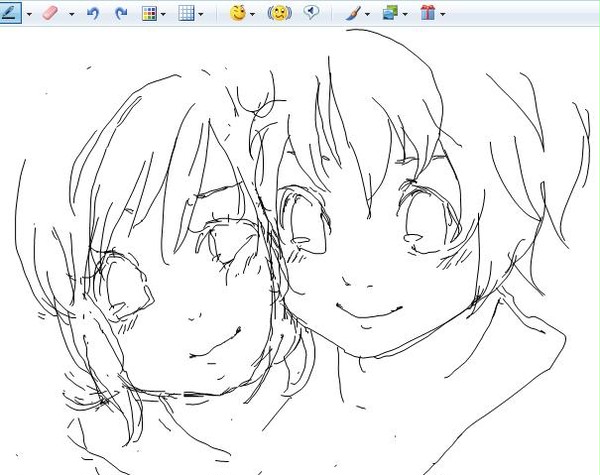Open the pen thickness dropdown arrow
The height and width of the screenshot is (475, 600).
pyautogui.click(x=29, y=15)
